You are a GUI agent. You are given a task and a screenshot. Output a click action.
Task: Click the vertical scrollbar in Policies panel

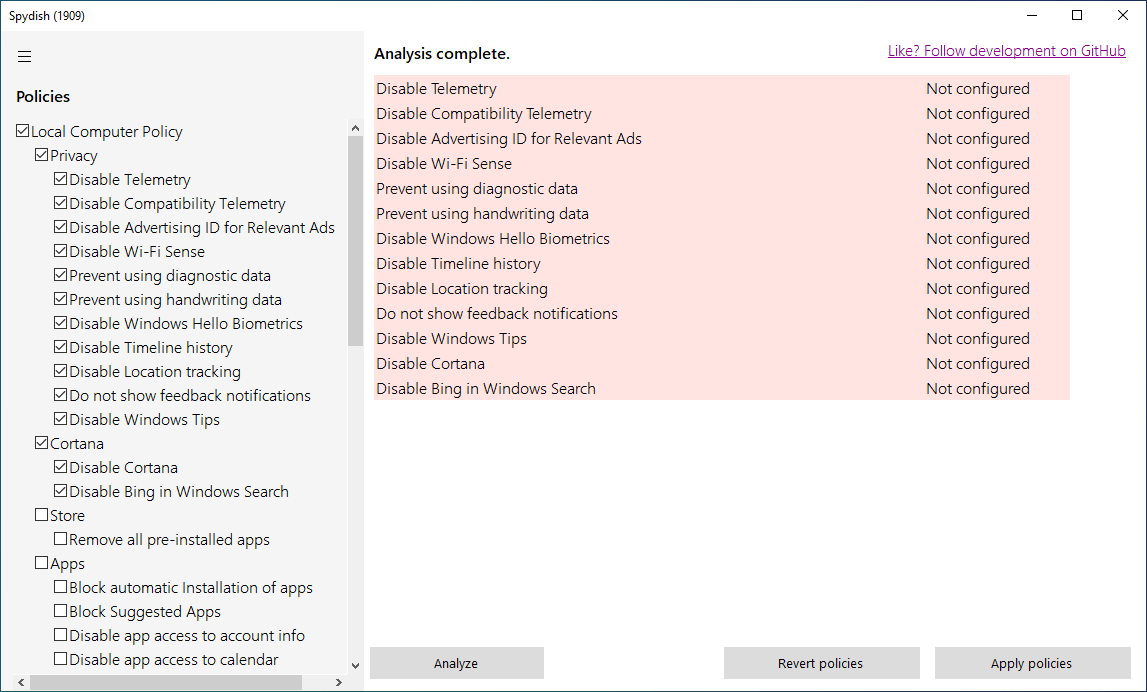tap(355, 240)
